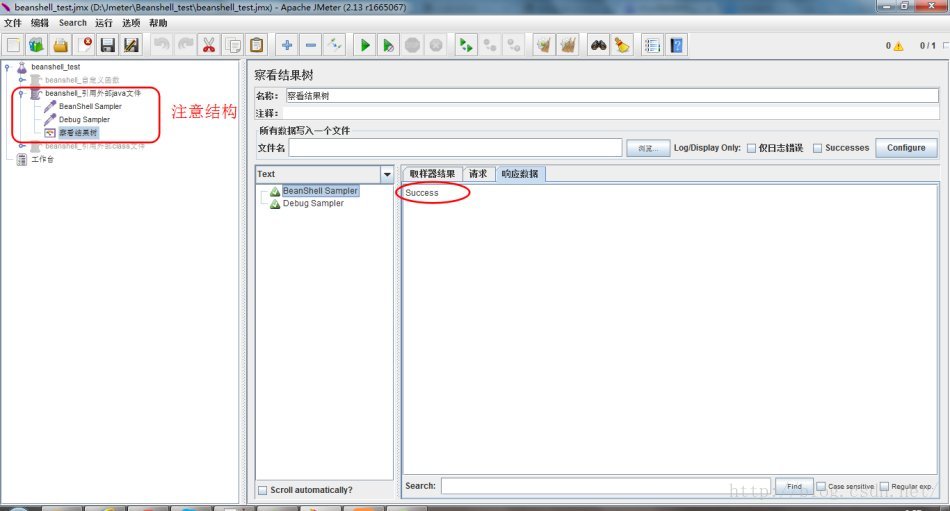
Task: Open the 运行 menu
Action: (104, 23)
